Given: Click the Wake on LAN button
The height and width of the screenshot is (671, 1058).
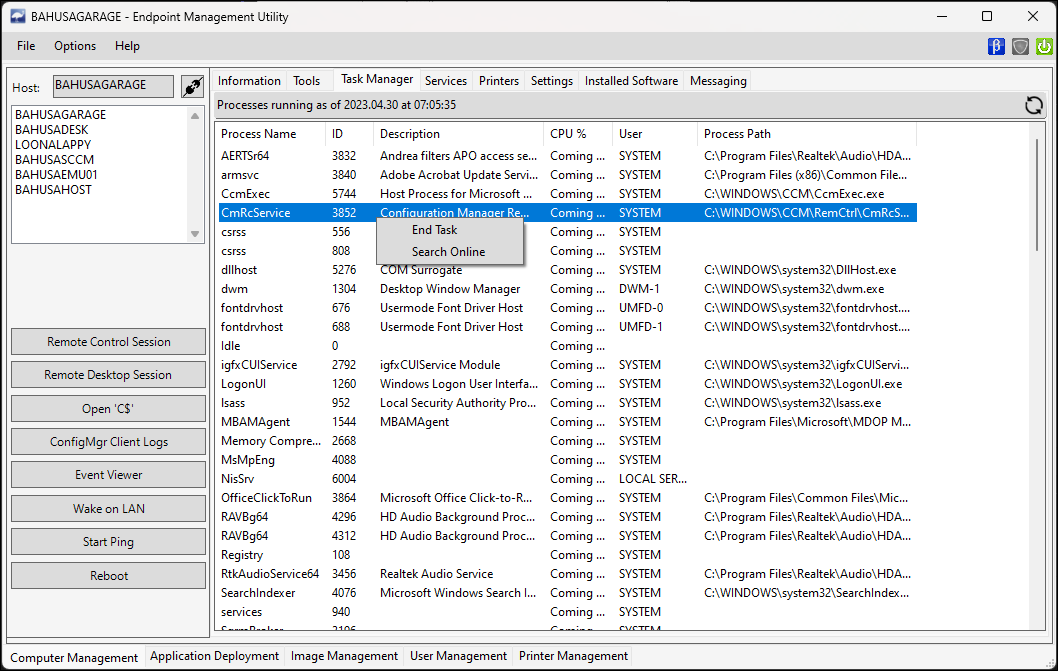Looking at the screenshot, I should (109, 509).
